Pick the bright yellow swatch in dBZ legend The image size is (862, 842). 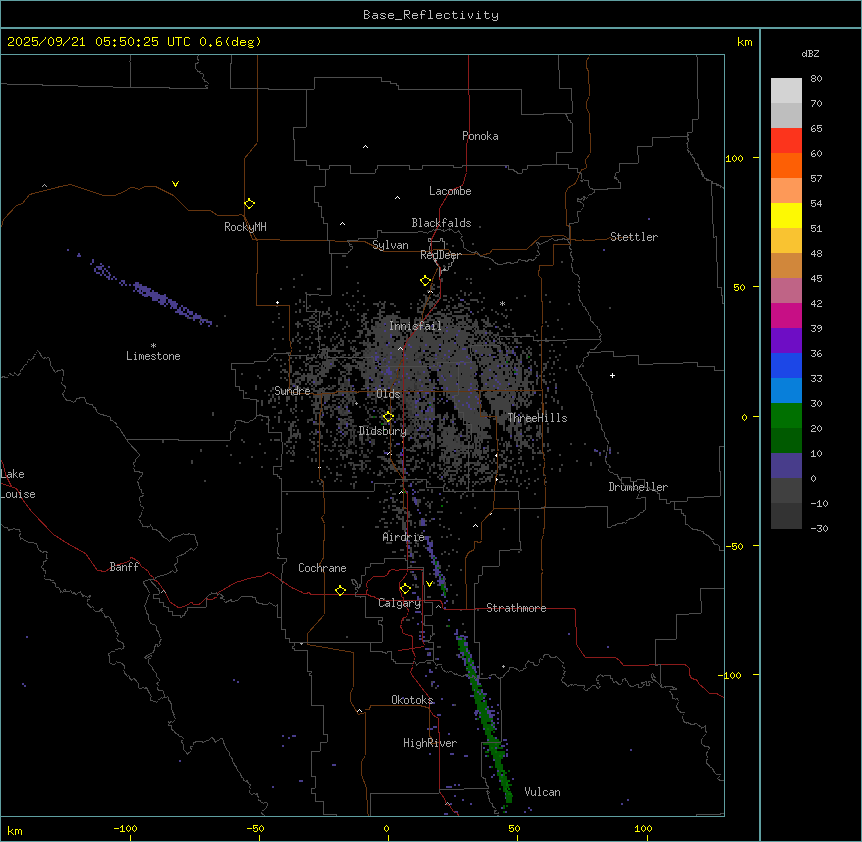click(x=786, y=215)
